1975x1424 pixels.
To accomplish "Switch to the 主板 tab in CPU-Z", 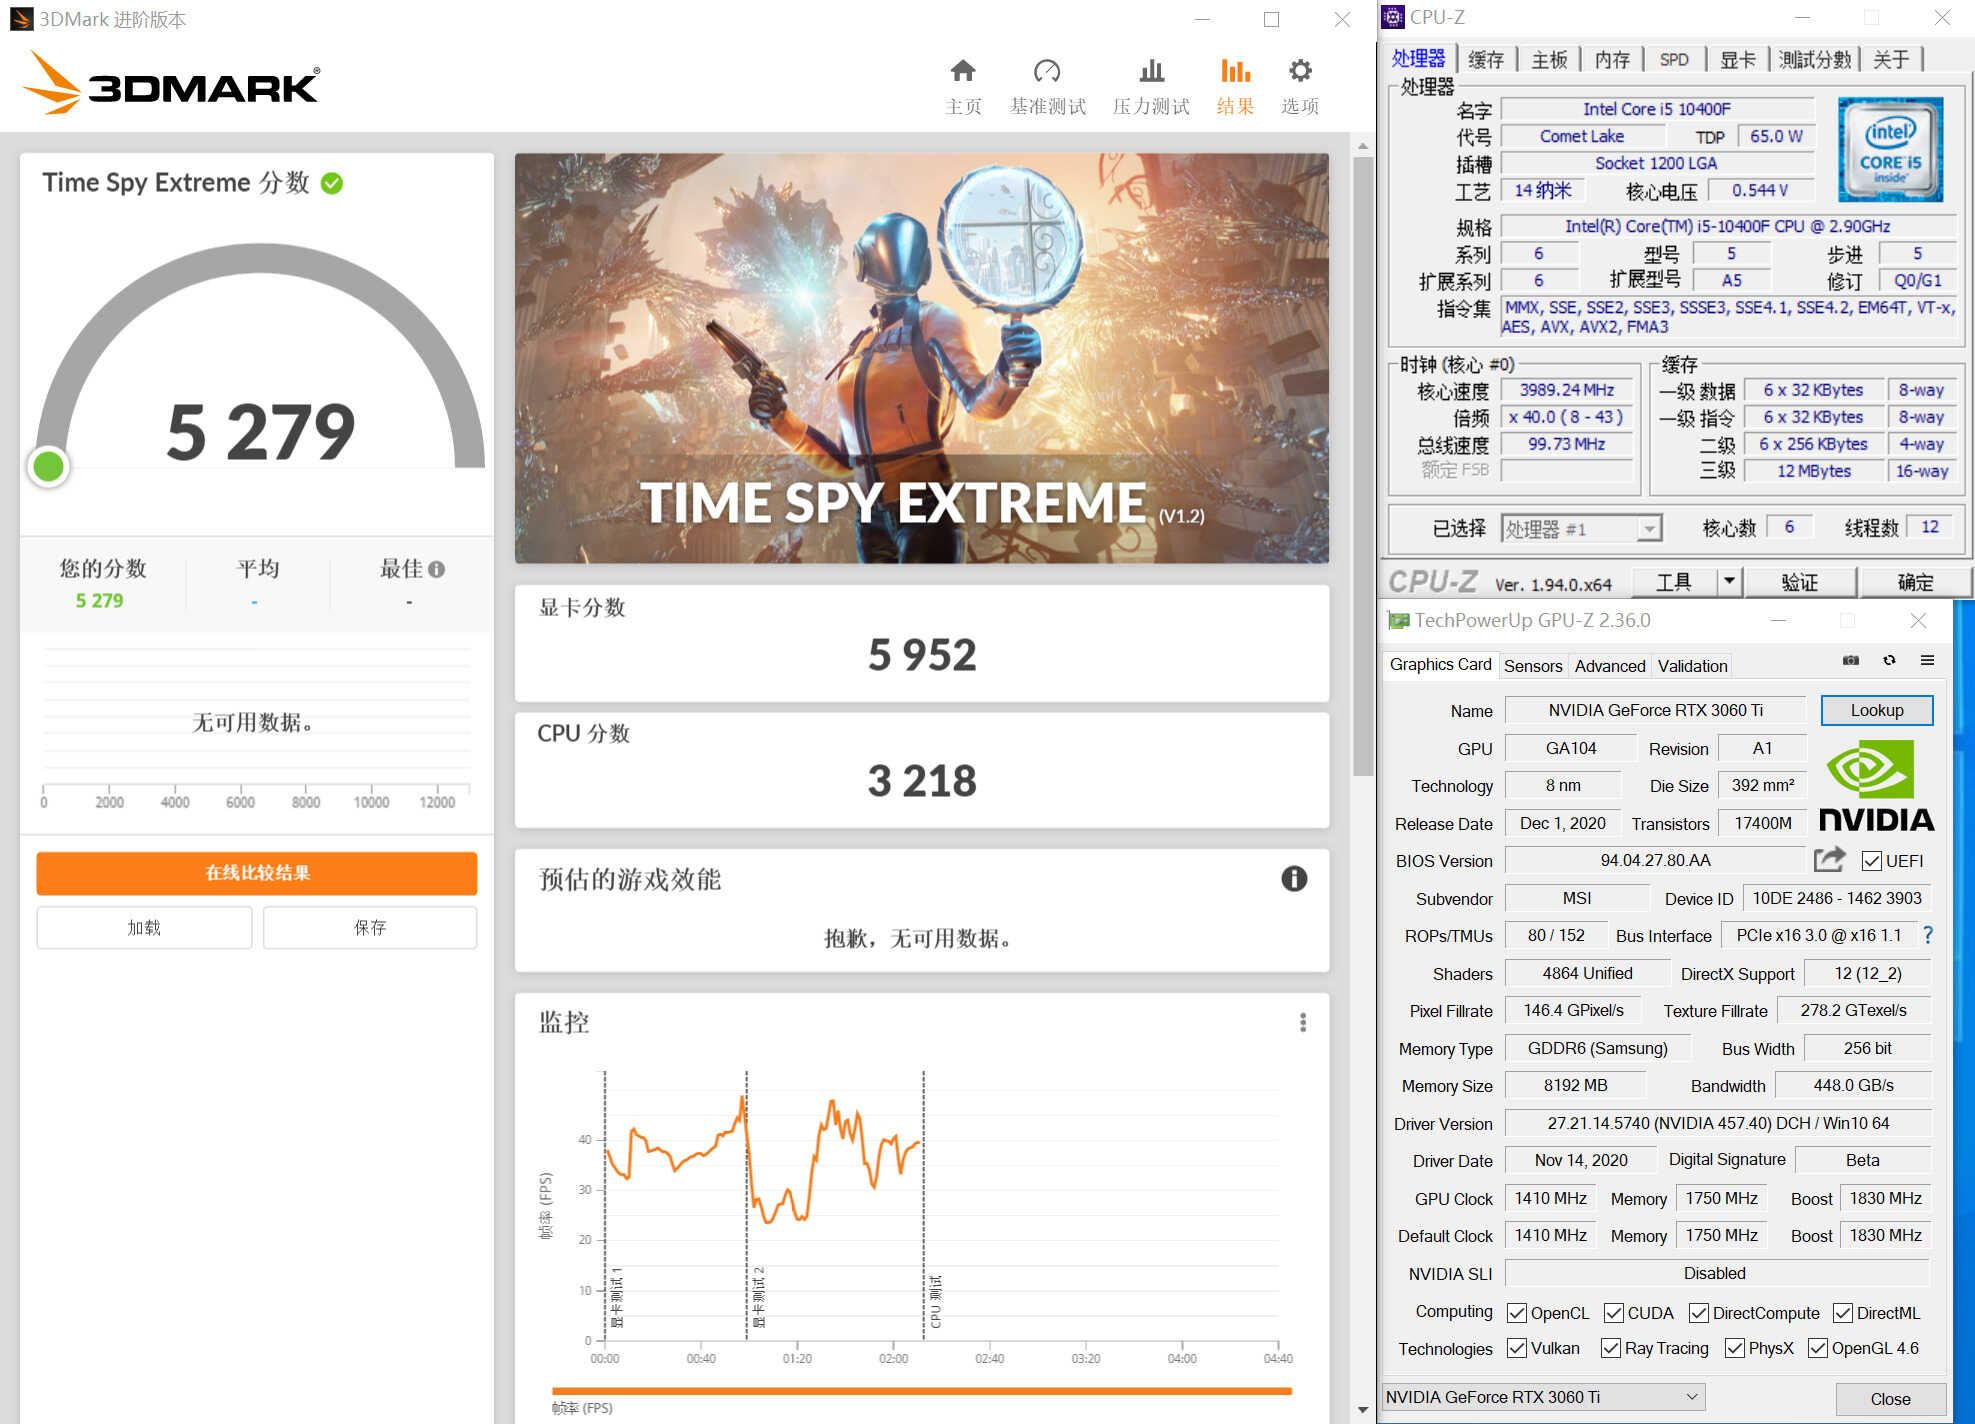I will pos(1549,59).
